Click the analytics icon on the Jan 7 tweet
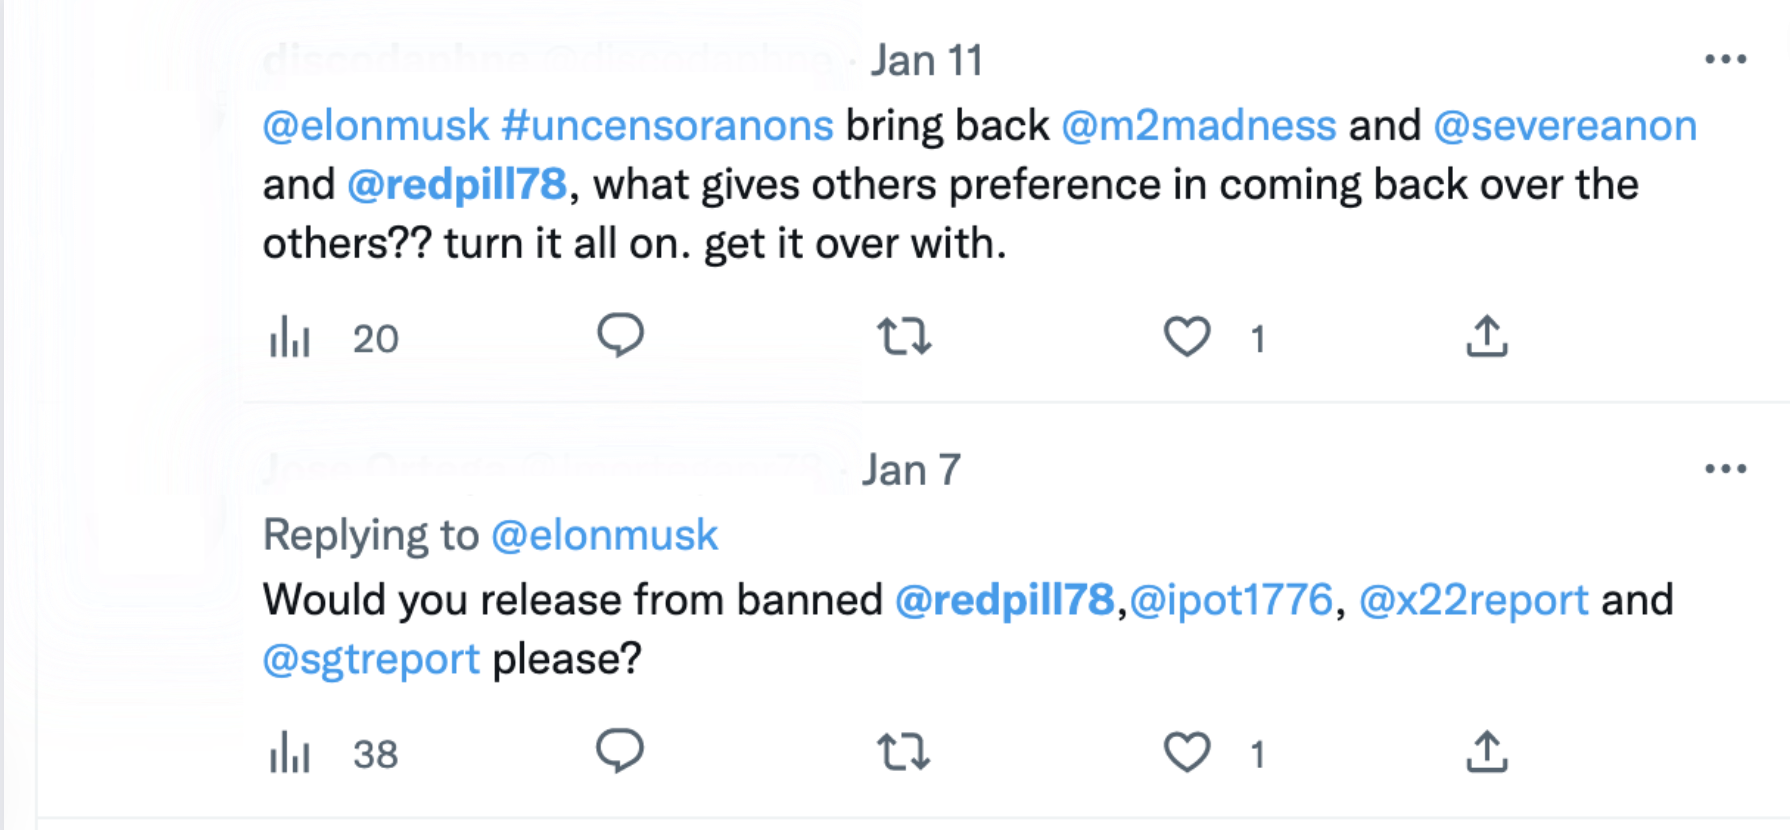 click(x=292, y=753)
